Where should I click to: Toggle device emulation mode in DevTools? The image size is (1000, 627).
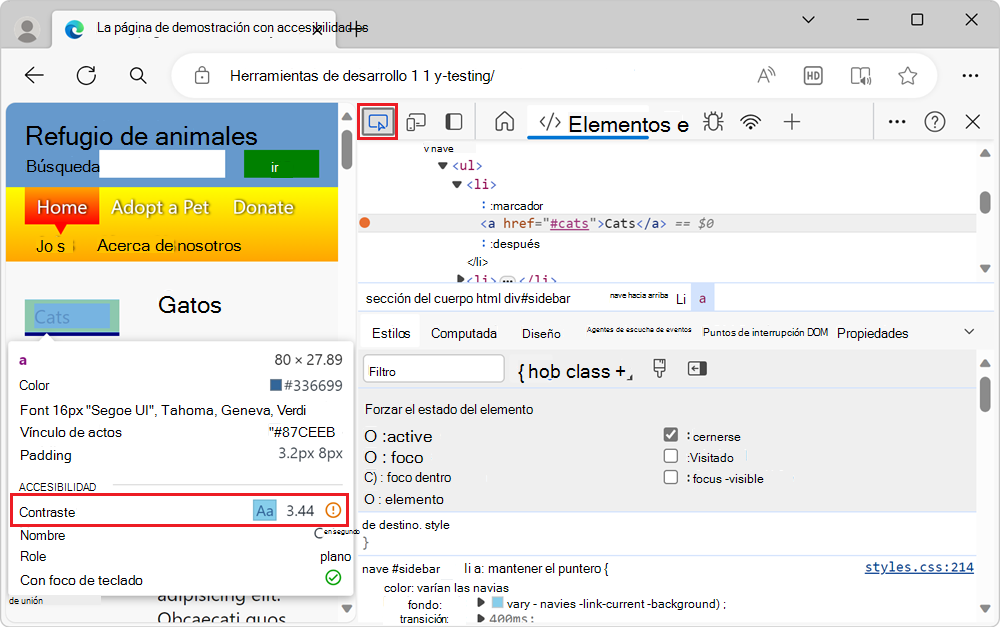coord(416,121)
